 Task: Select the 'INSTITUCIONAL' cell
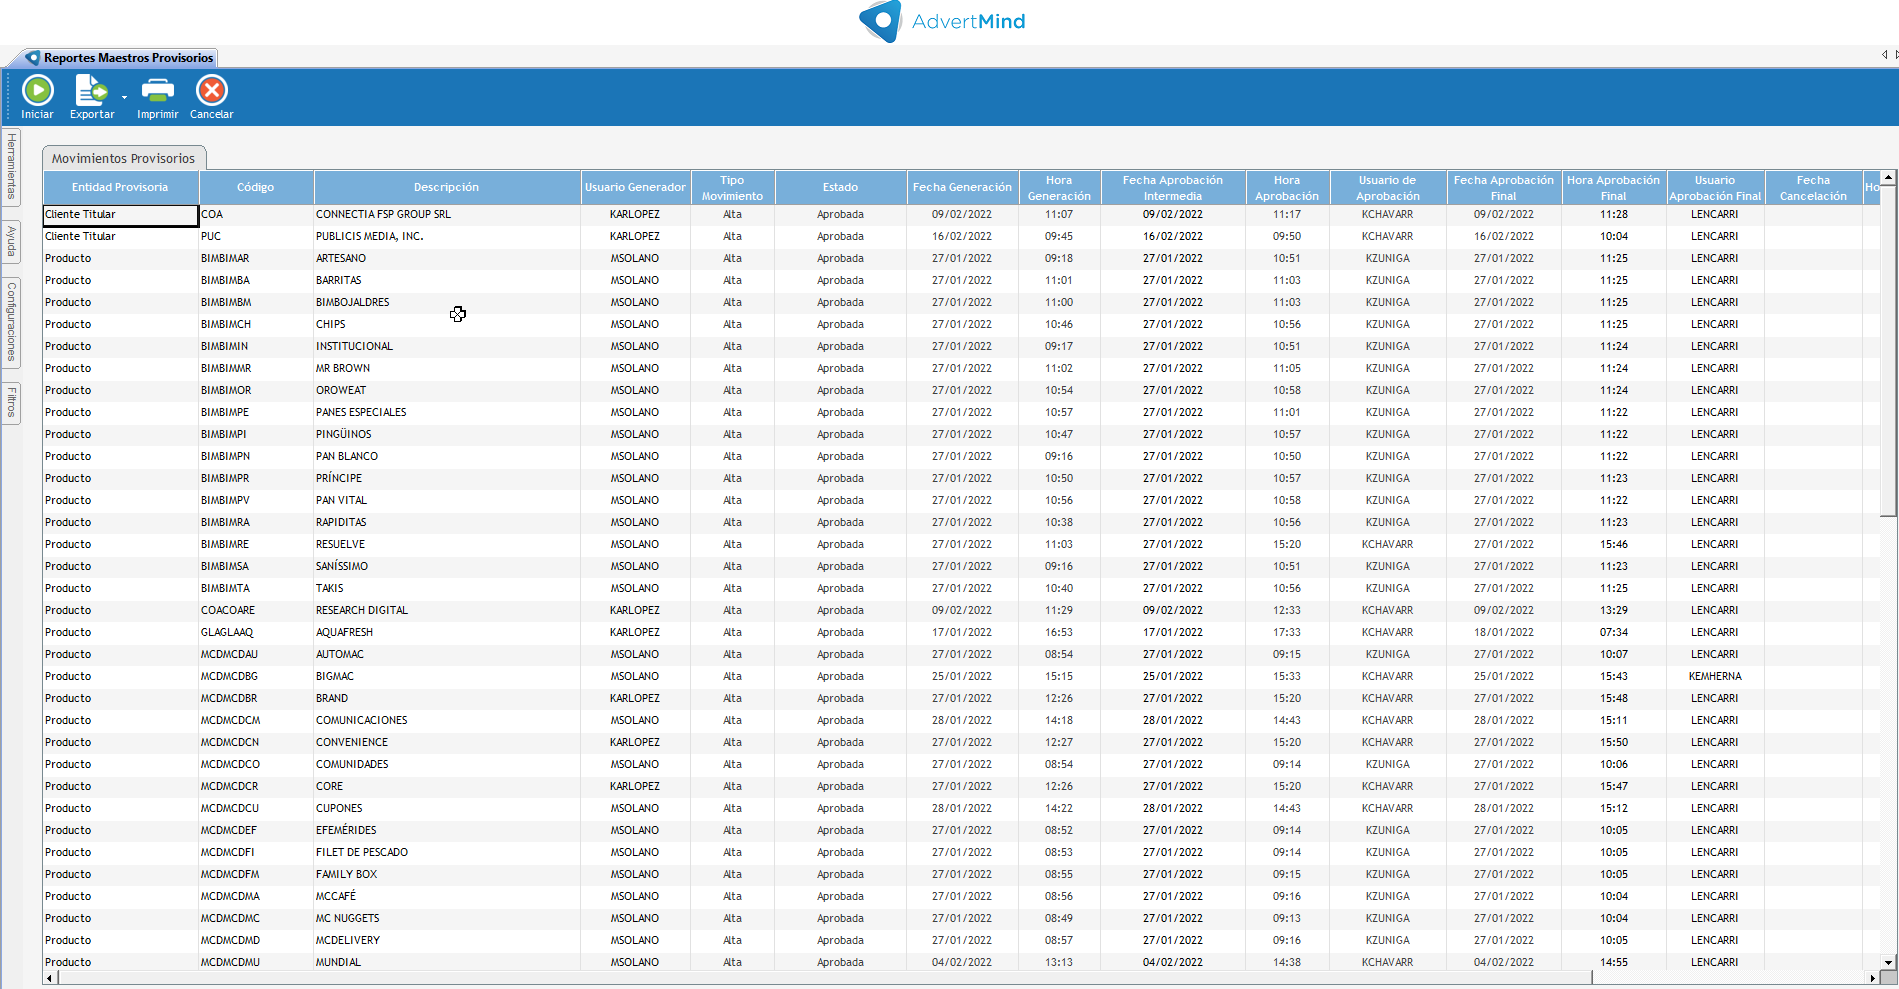[447, 346]
